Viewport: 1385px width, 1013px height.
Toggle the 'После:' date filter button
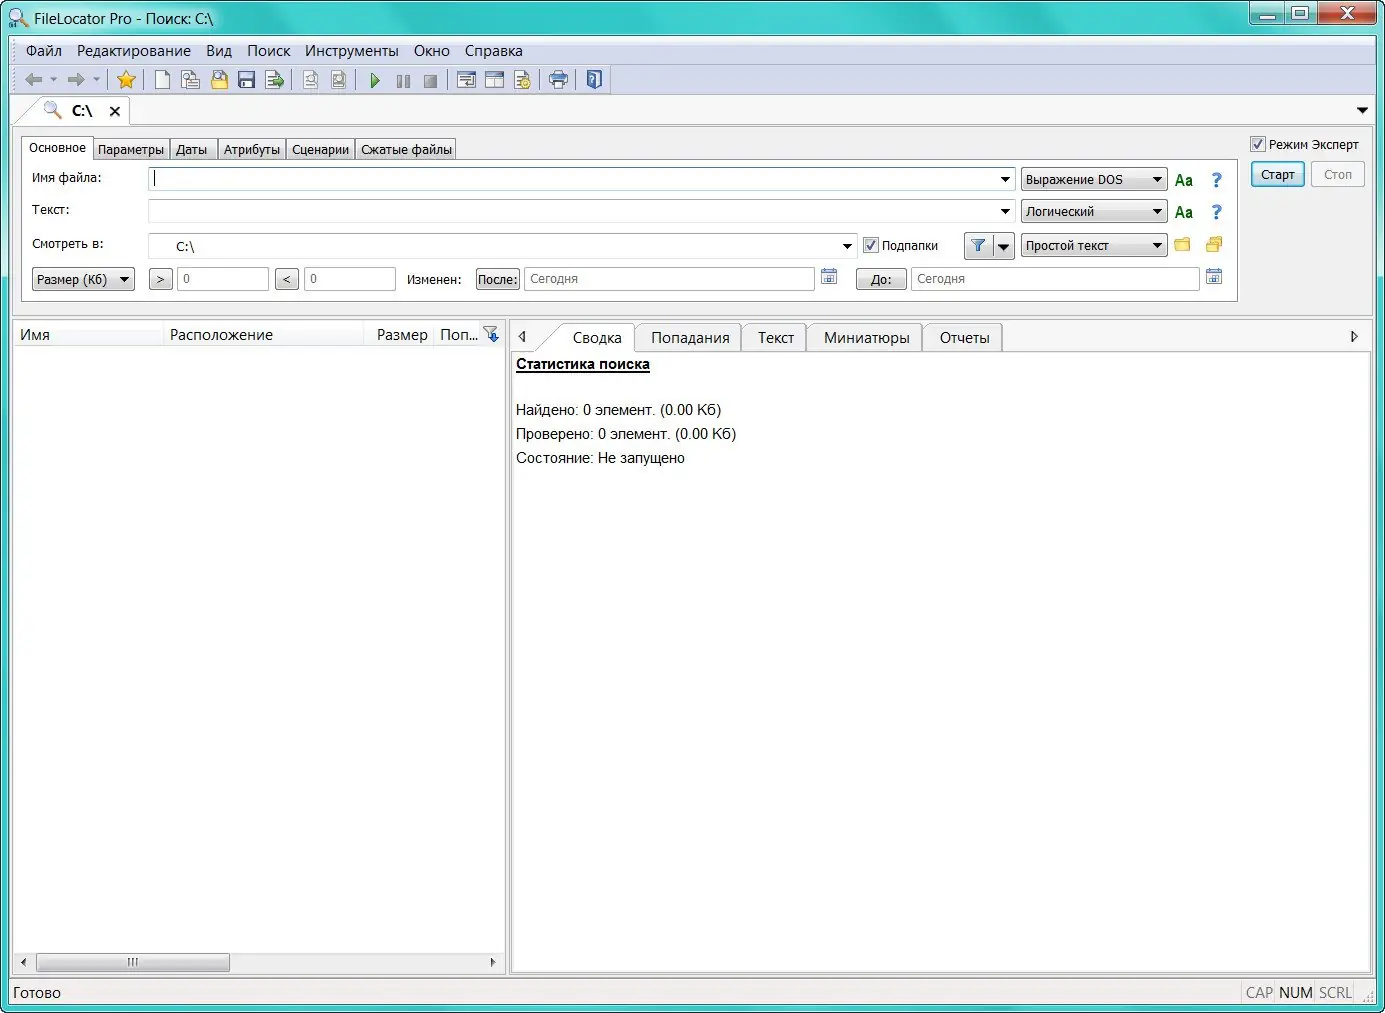coord(498,280)
